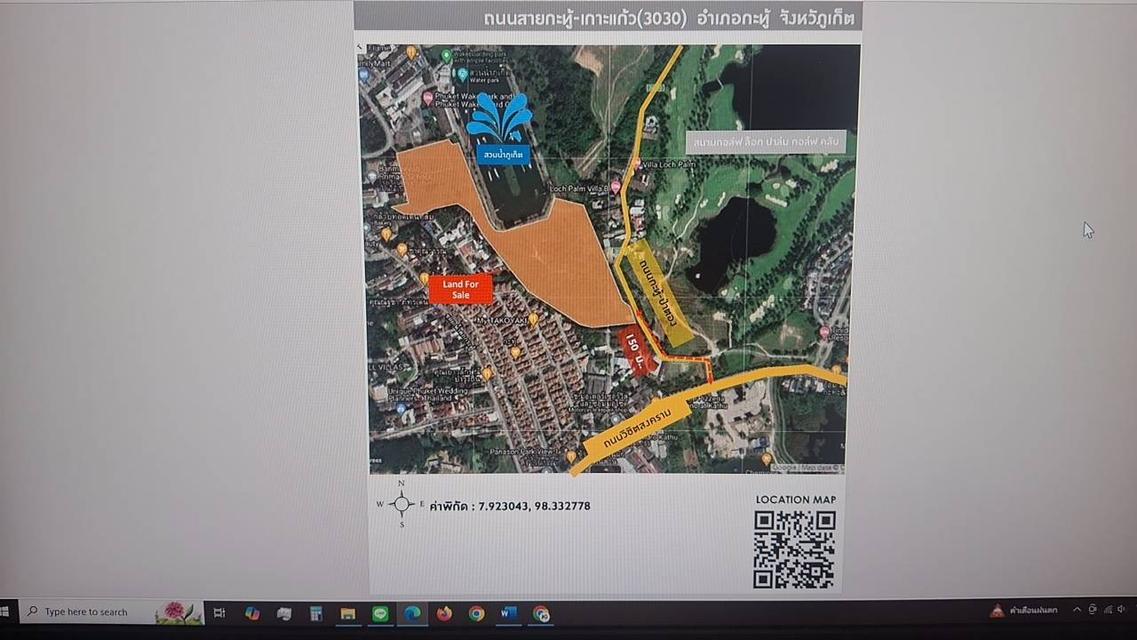Open File Explorer from the taskbar
The image size is (1137, 640).
point(348,614)
